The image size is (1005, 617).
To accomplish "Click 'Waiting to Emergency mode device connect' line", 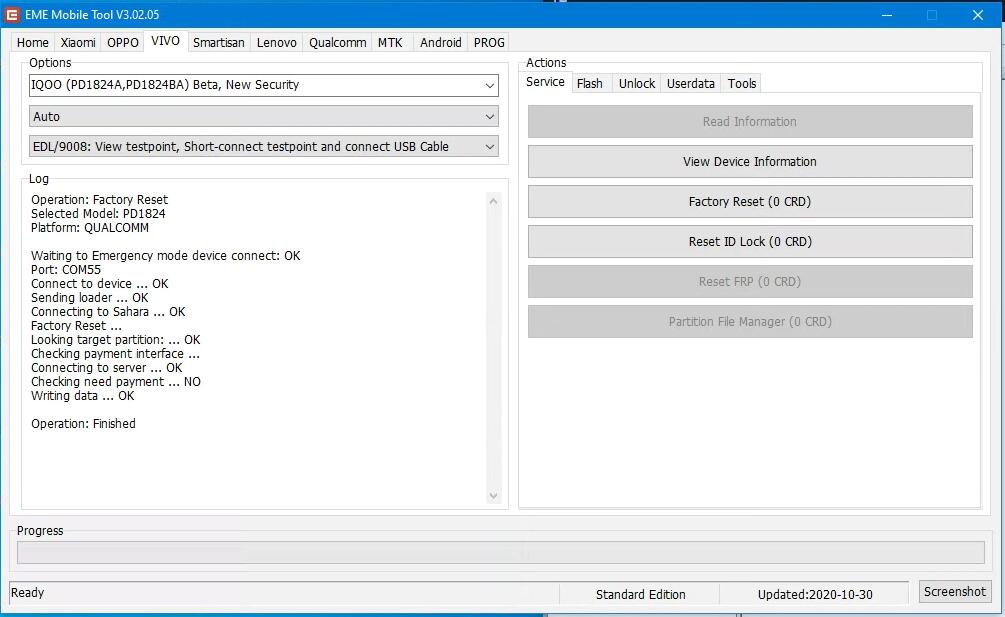I will click(x=165, y=256).
